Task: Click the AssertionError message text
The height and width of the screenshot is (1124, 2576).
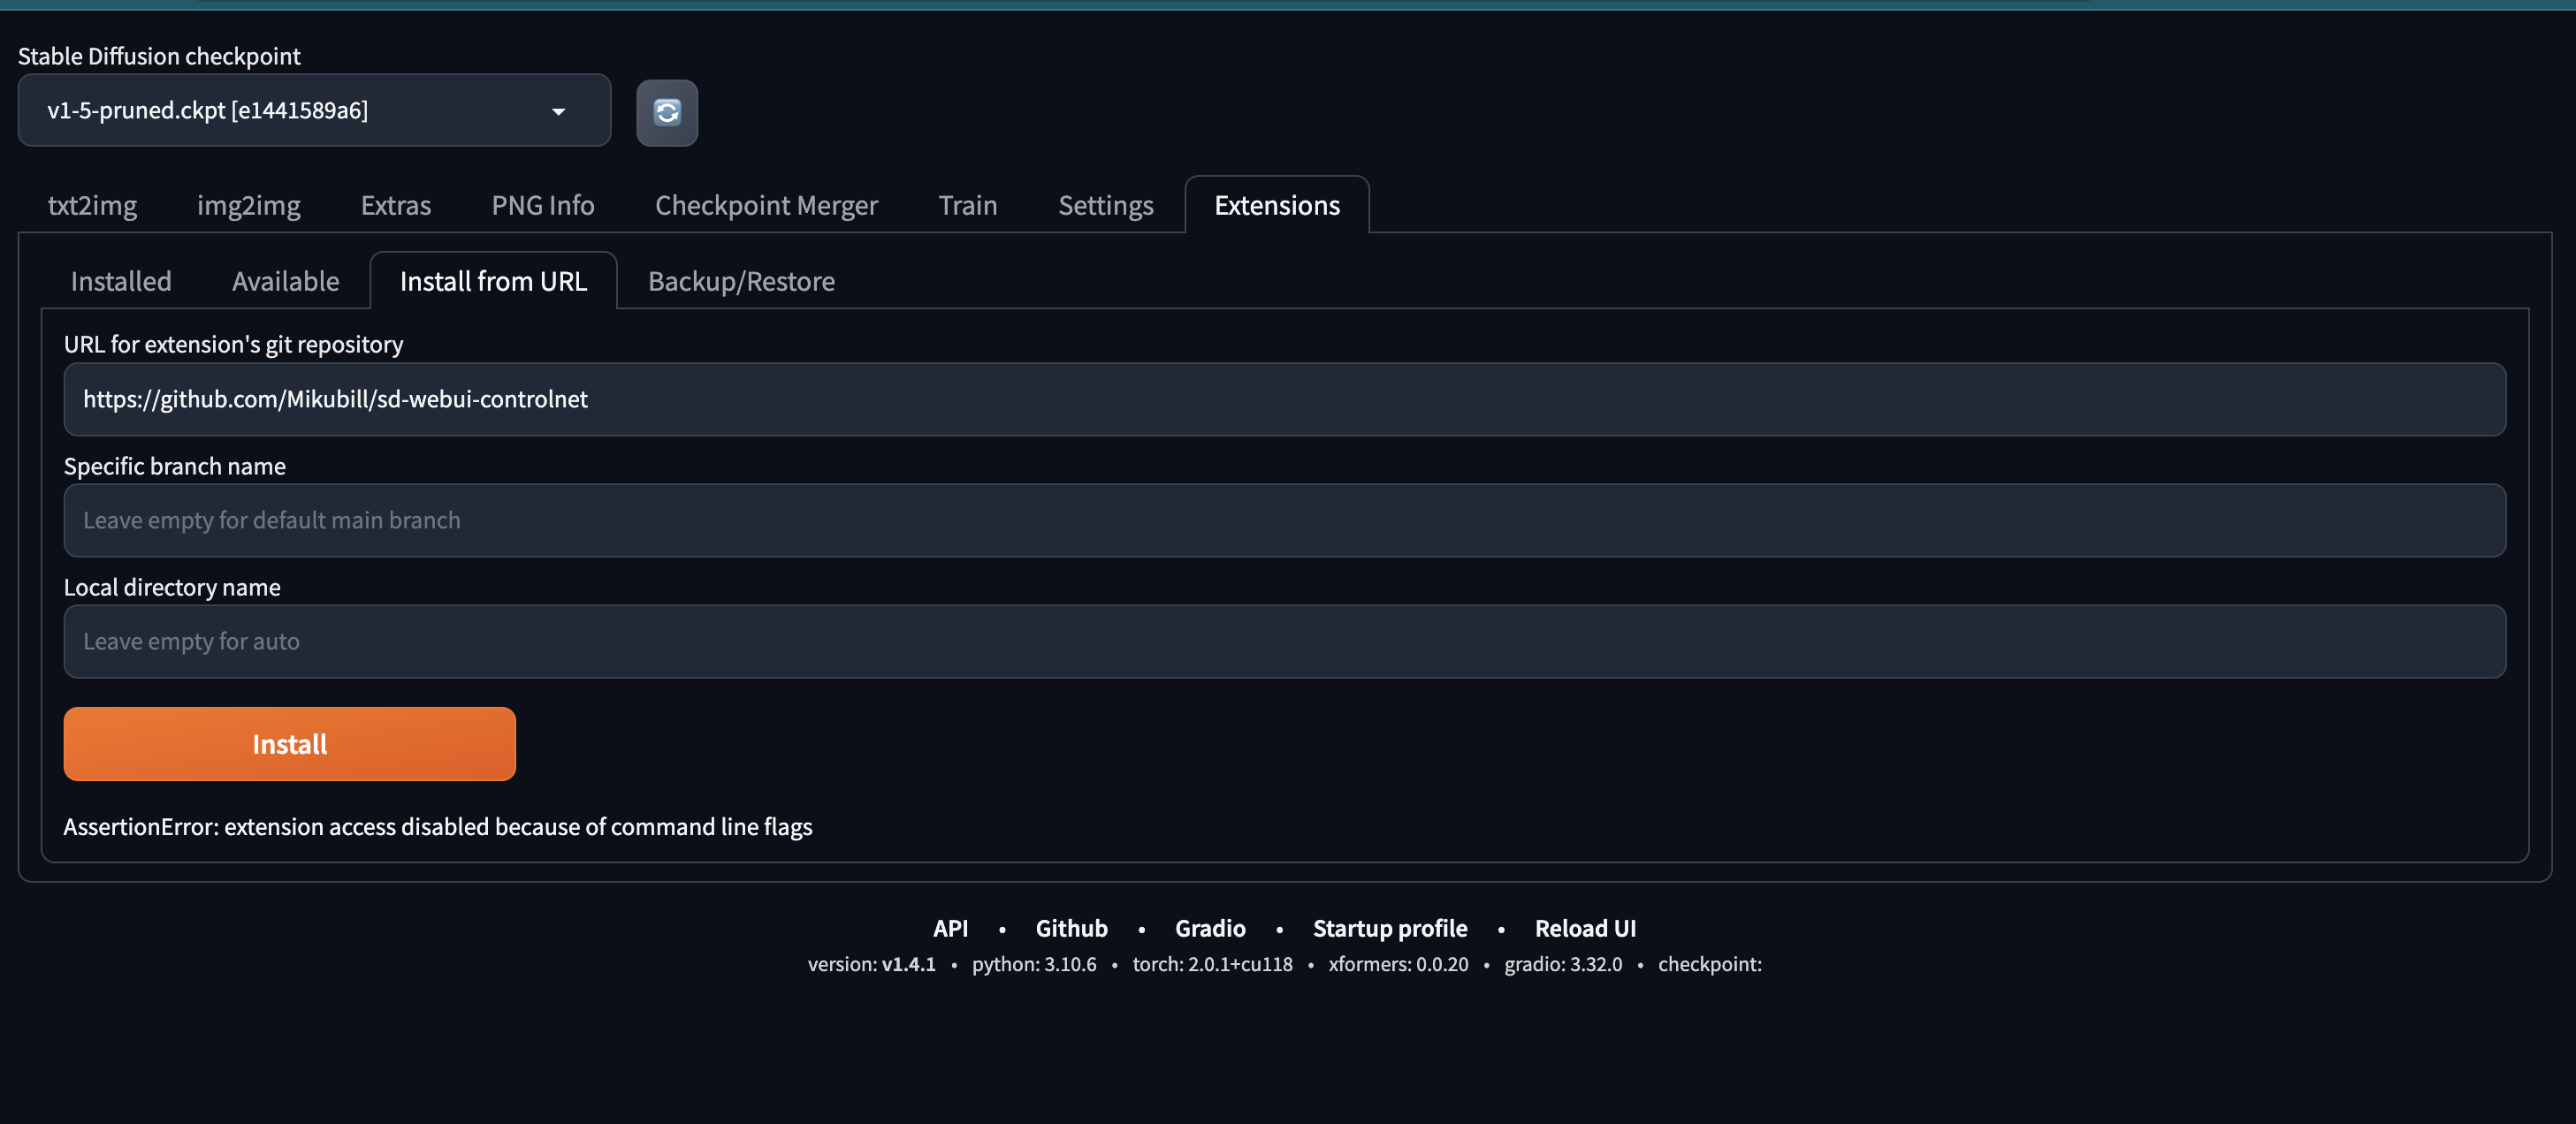Action: [438, 826]
